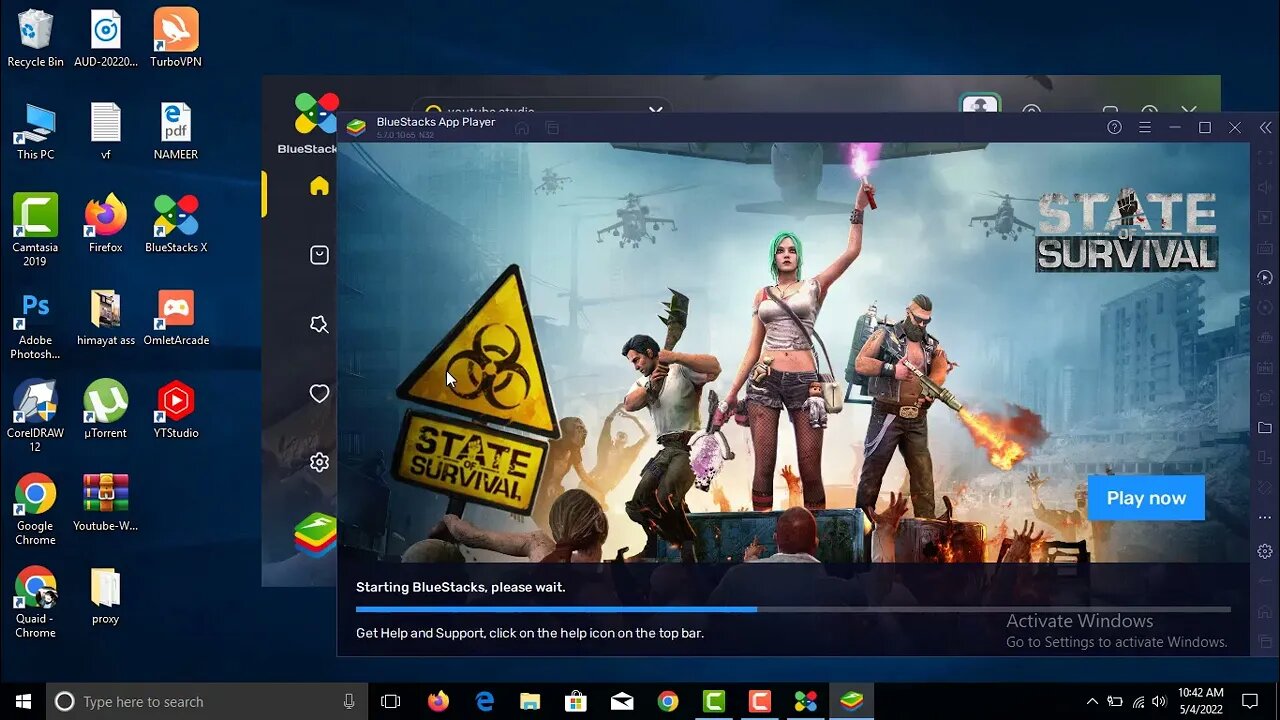The width and height of the screenshot is (1280, 720).
Task: Select the vf text file on desktop
Action: pyautogui.click(x=105, y=132)
